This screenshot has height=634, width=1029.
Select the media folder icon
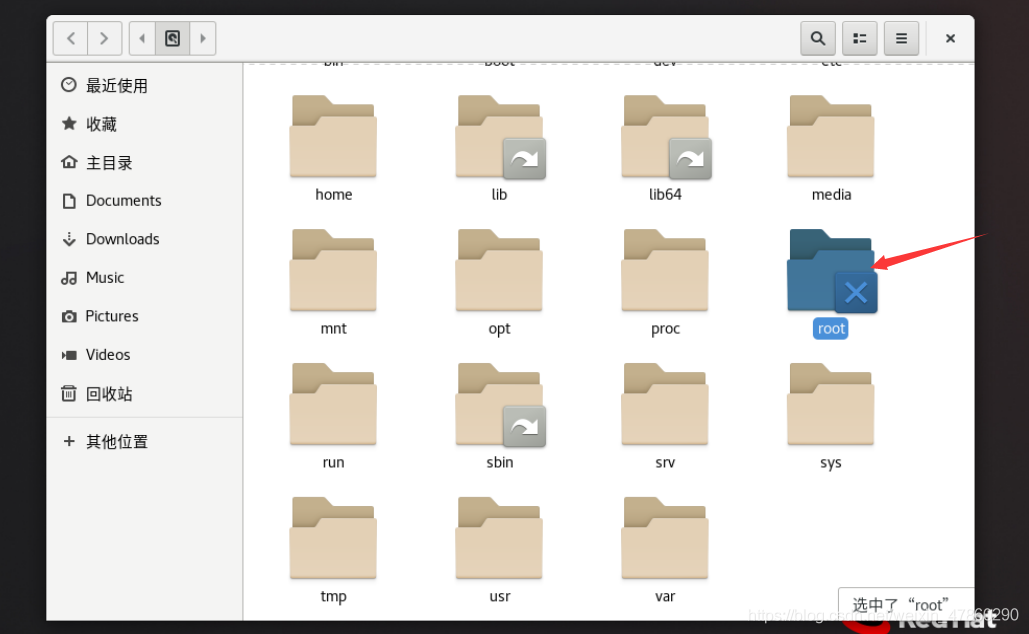[x=831, y=136]
